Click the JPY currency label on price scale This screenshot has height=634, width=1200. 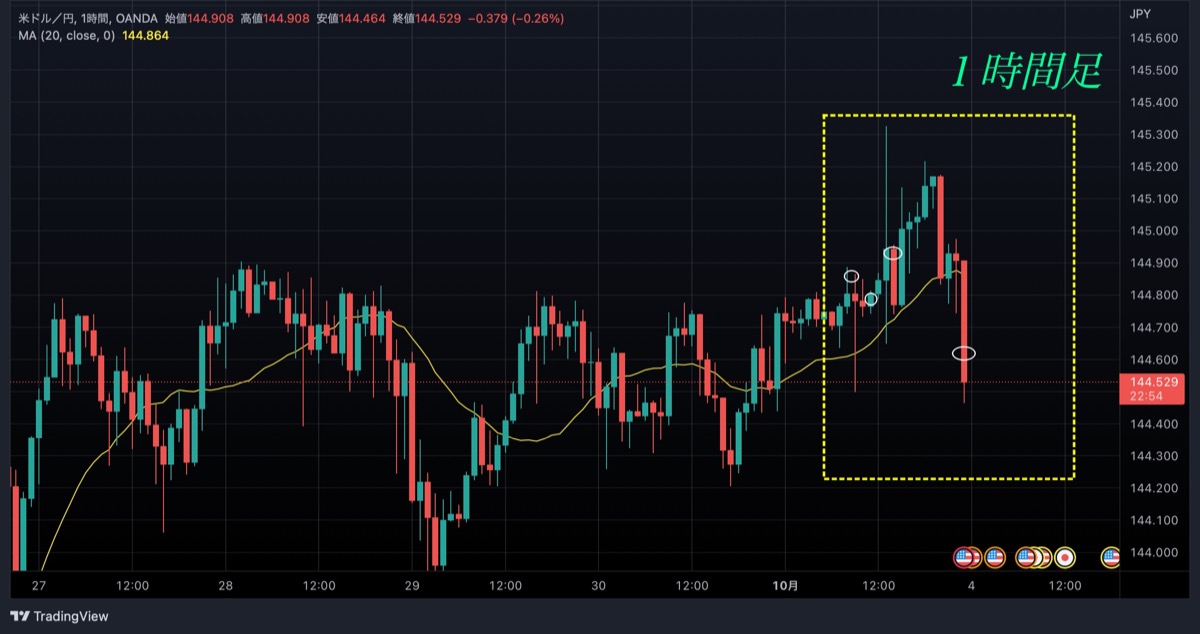click(x=1139, y=14)
